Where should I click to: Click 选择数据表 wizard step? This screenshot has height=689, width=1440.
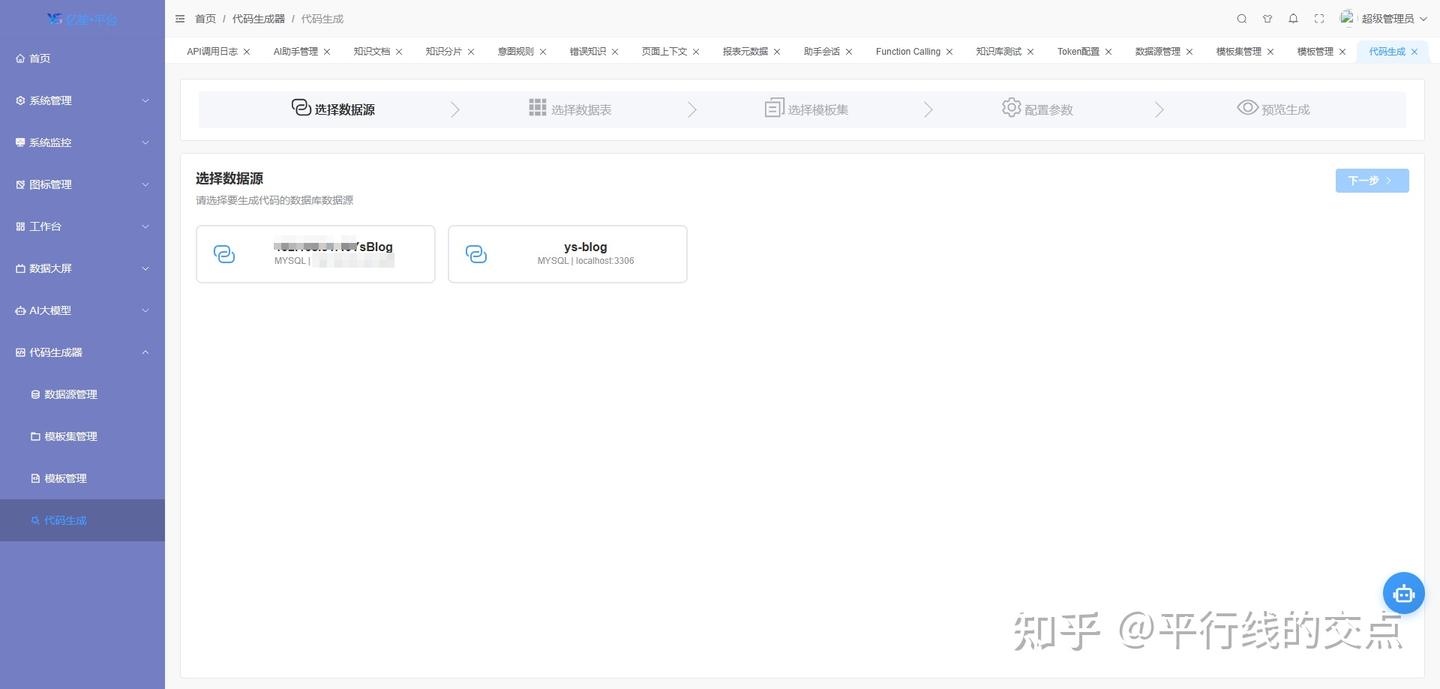click(x=570, y=109)
